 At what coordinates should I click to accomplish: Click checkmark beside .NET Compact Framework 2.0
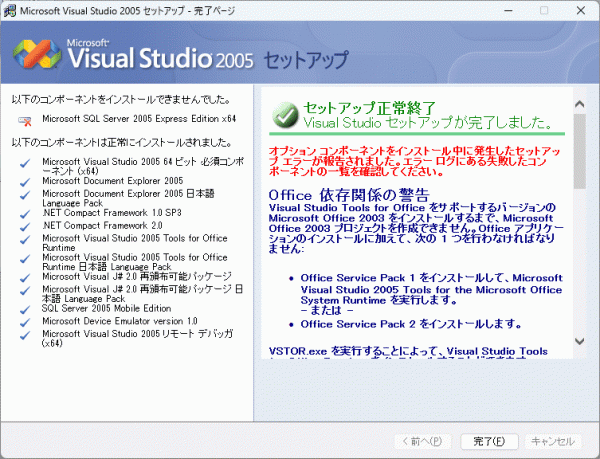25,227
